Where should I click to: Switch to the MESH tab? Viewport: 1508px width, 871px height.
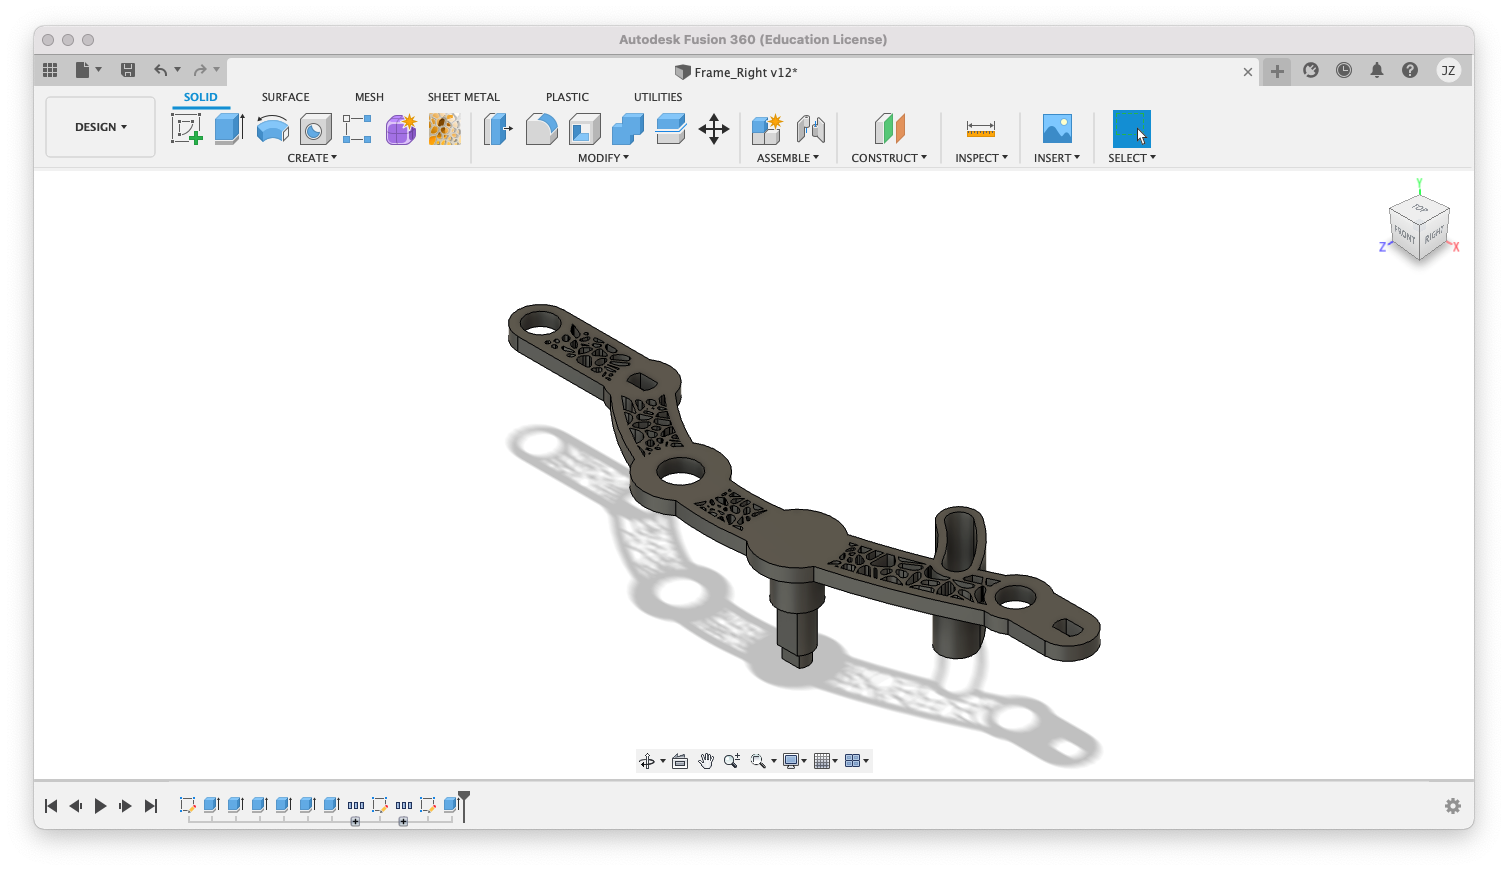(x=370, y=97)
